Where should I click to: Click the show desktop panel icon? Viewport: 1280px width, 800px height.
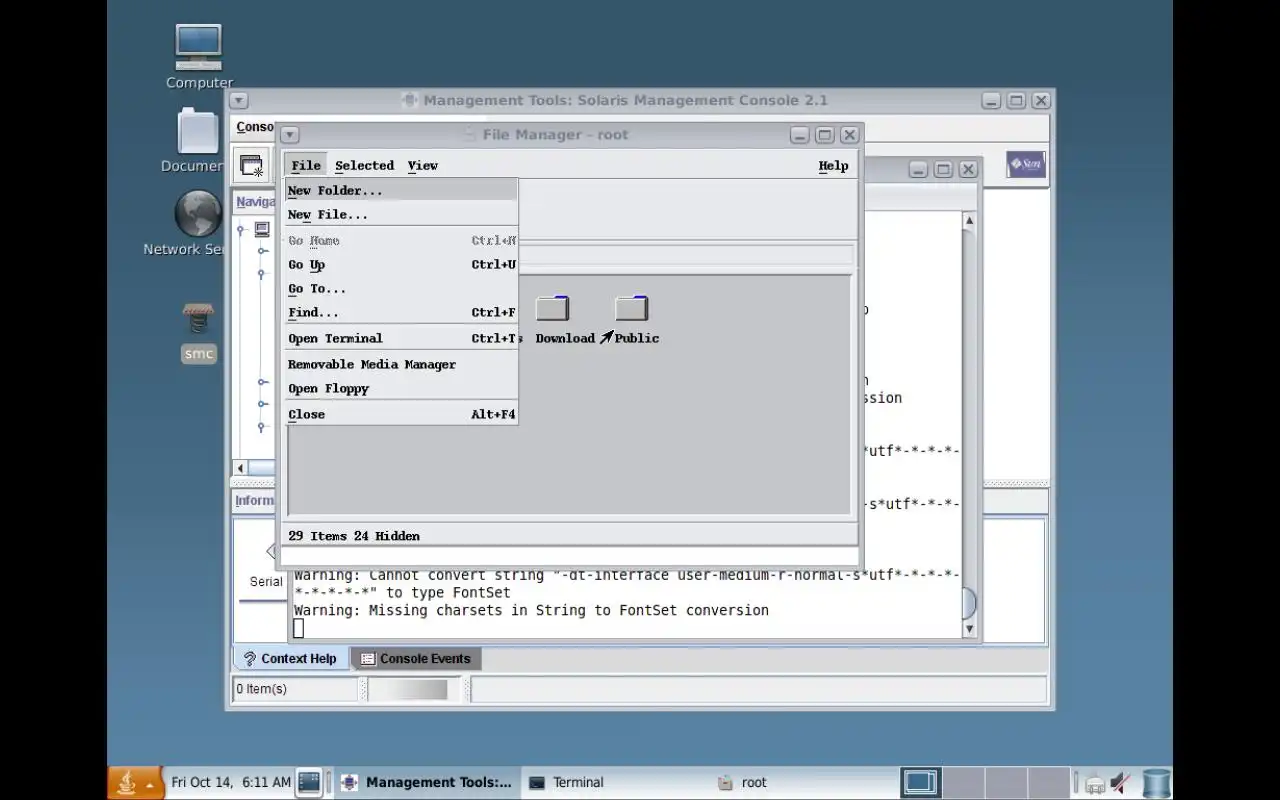point(309,782)
